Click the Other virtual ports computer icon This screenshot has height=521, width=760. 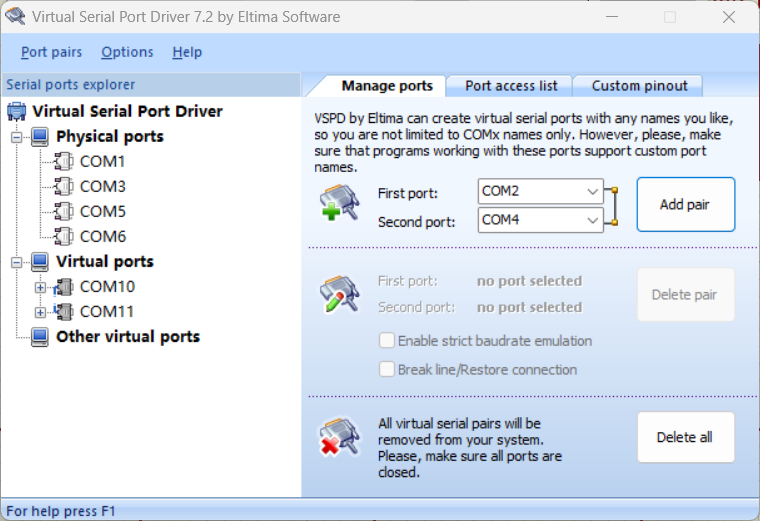tap(40, 337)
